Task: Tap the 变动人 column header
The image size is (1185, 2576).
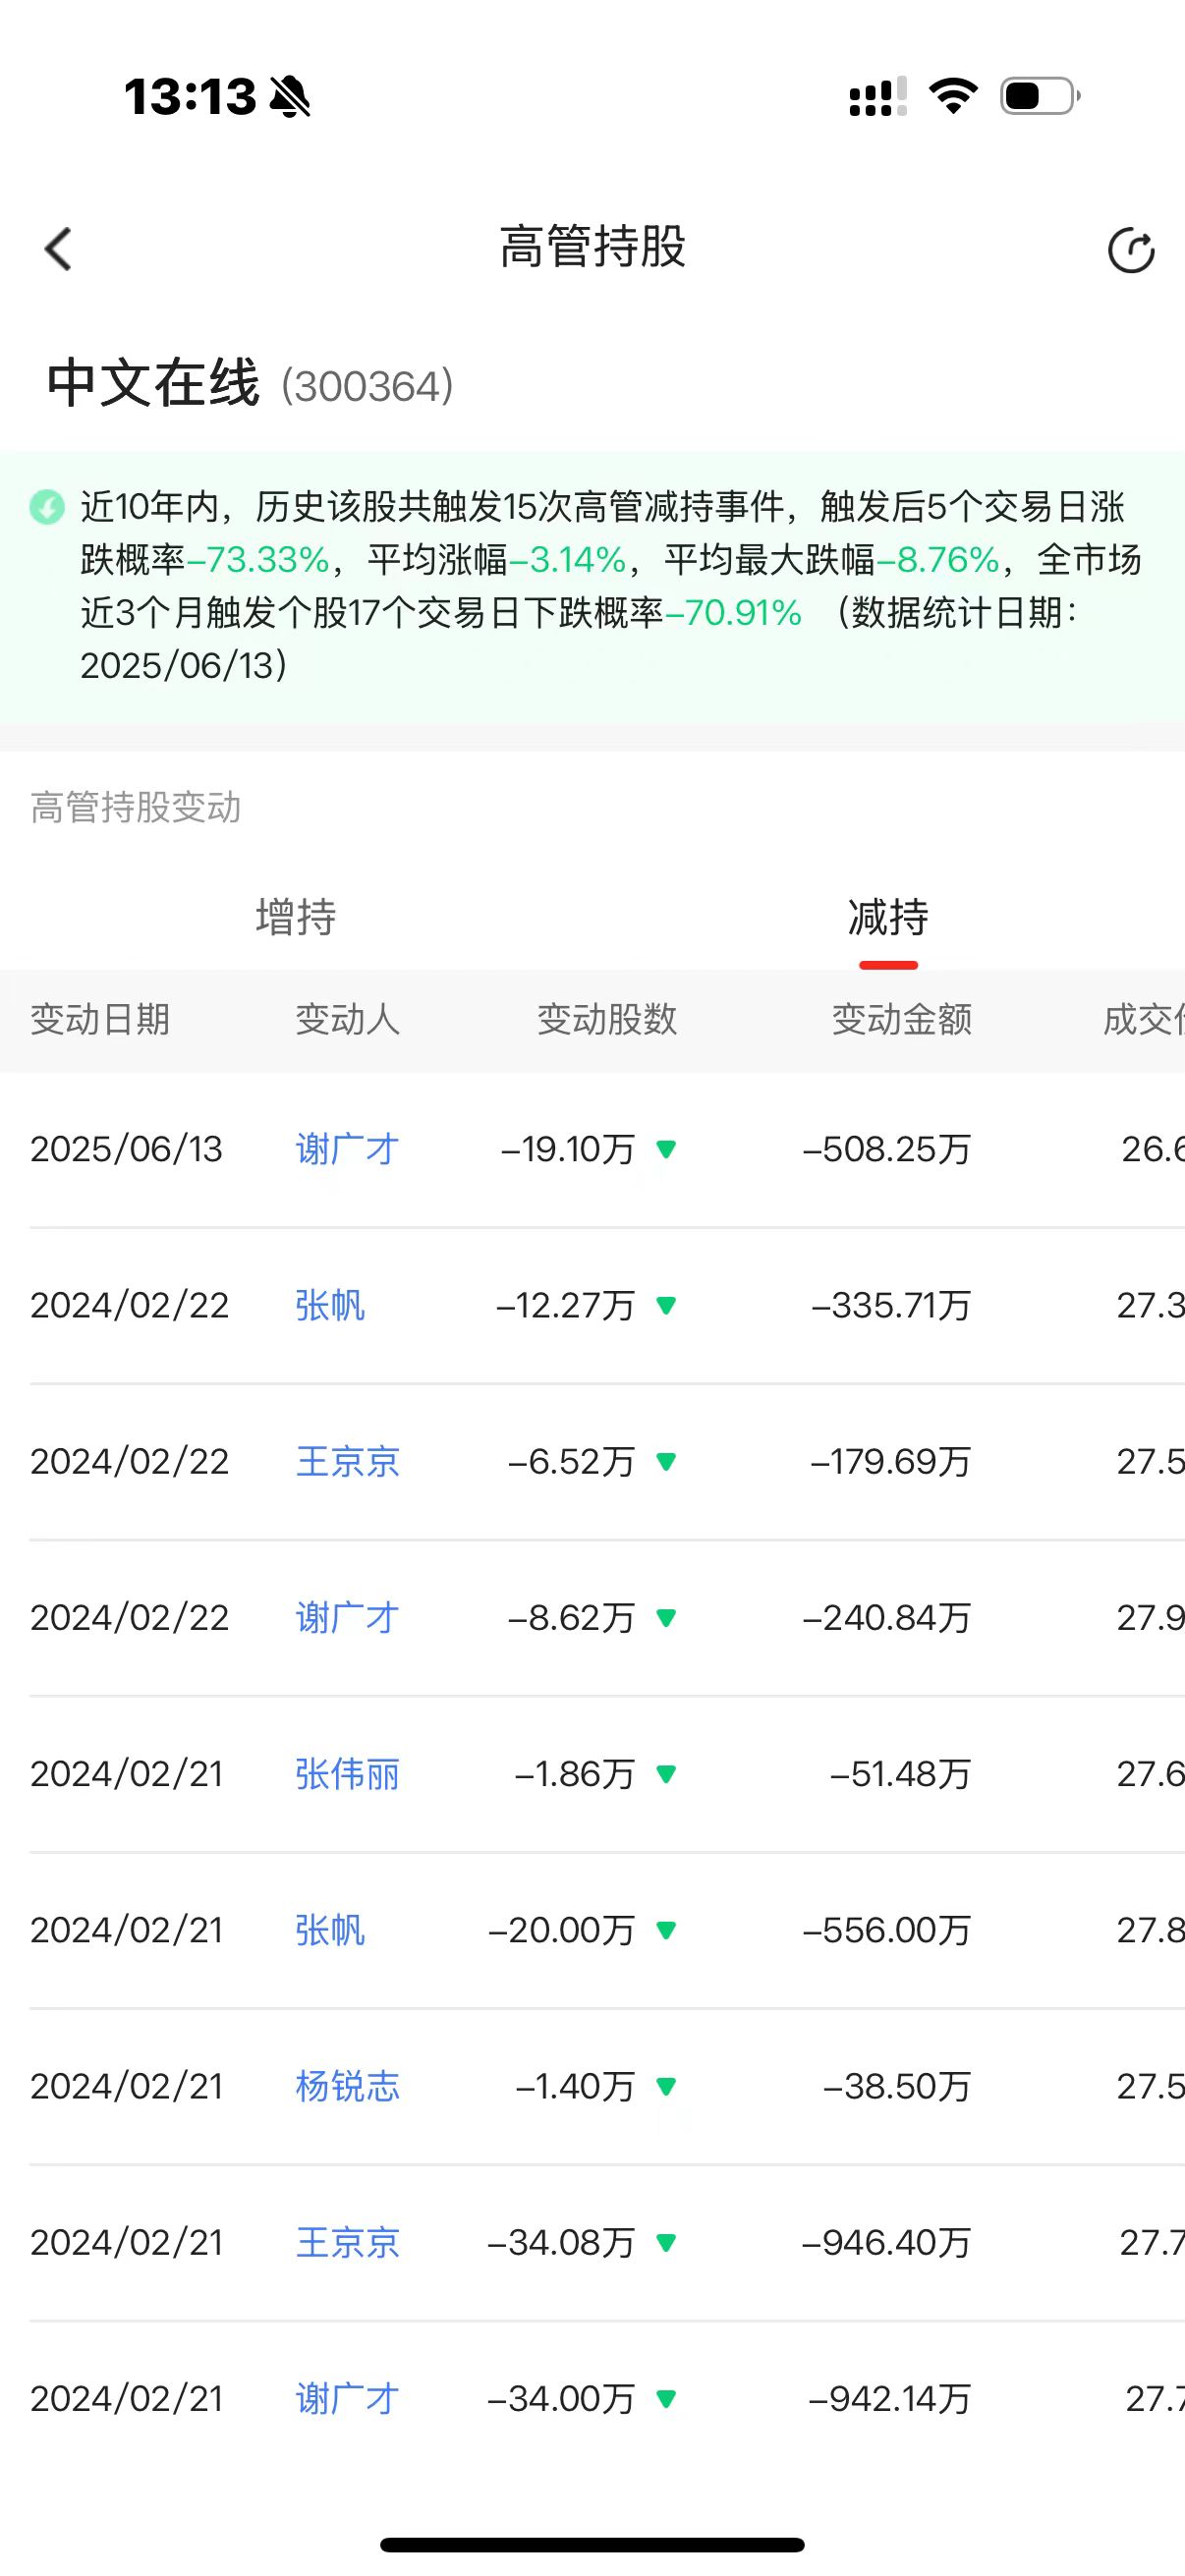Action: point(348,1020)
